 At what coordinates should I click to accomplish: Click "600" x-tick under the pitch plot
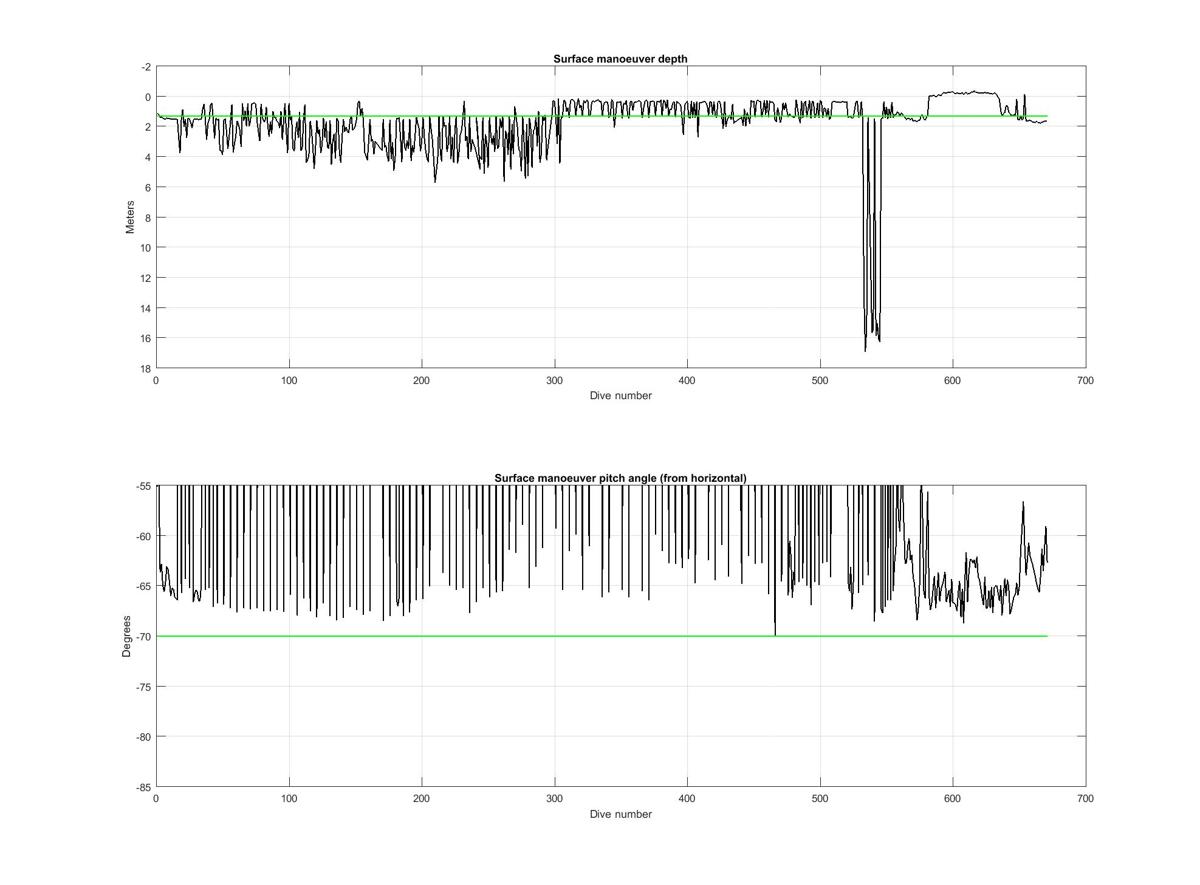953,799
